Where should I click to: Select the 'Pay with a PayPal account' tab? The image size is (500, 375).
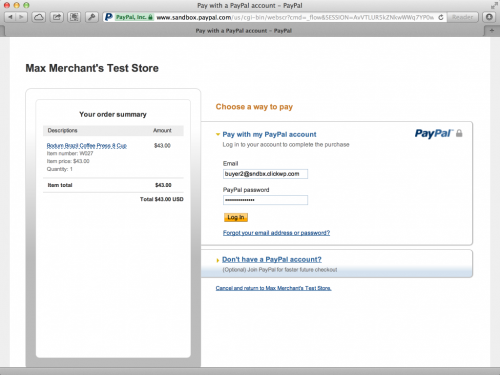click(243, 31)
